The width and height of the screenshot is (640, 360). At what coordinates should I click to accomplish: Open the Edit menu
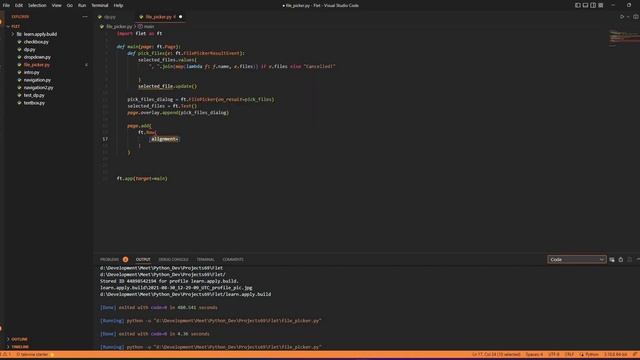click(19, 5)
